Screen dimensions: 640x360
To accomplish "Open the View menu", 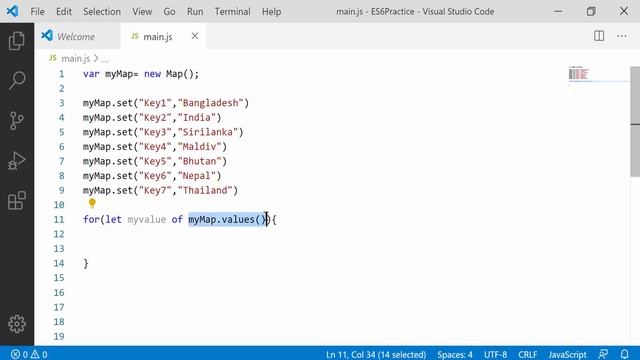I will coord(142,11).
